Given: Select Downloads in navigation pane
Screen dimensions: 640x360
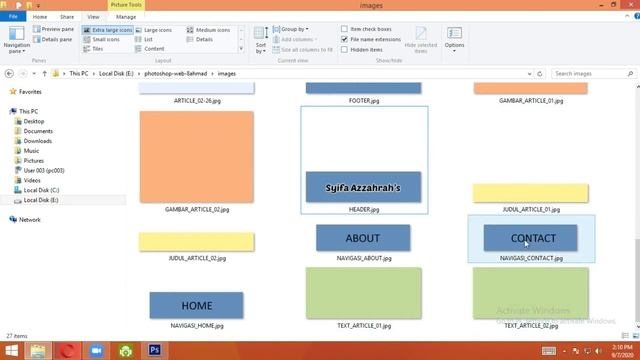Looking at the screenshot, I should [38, 141].
